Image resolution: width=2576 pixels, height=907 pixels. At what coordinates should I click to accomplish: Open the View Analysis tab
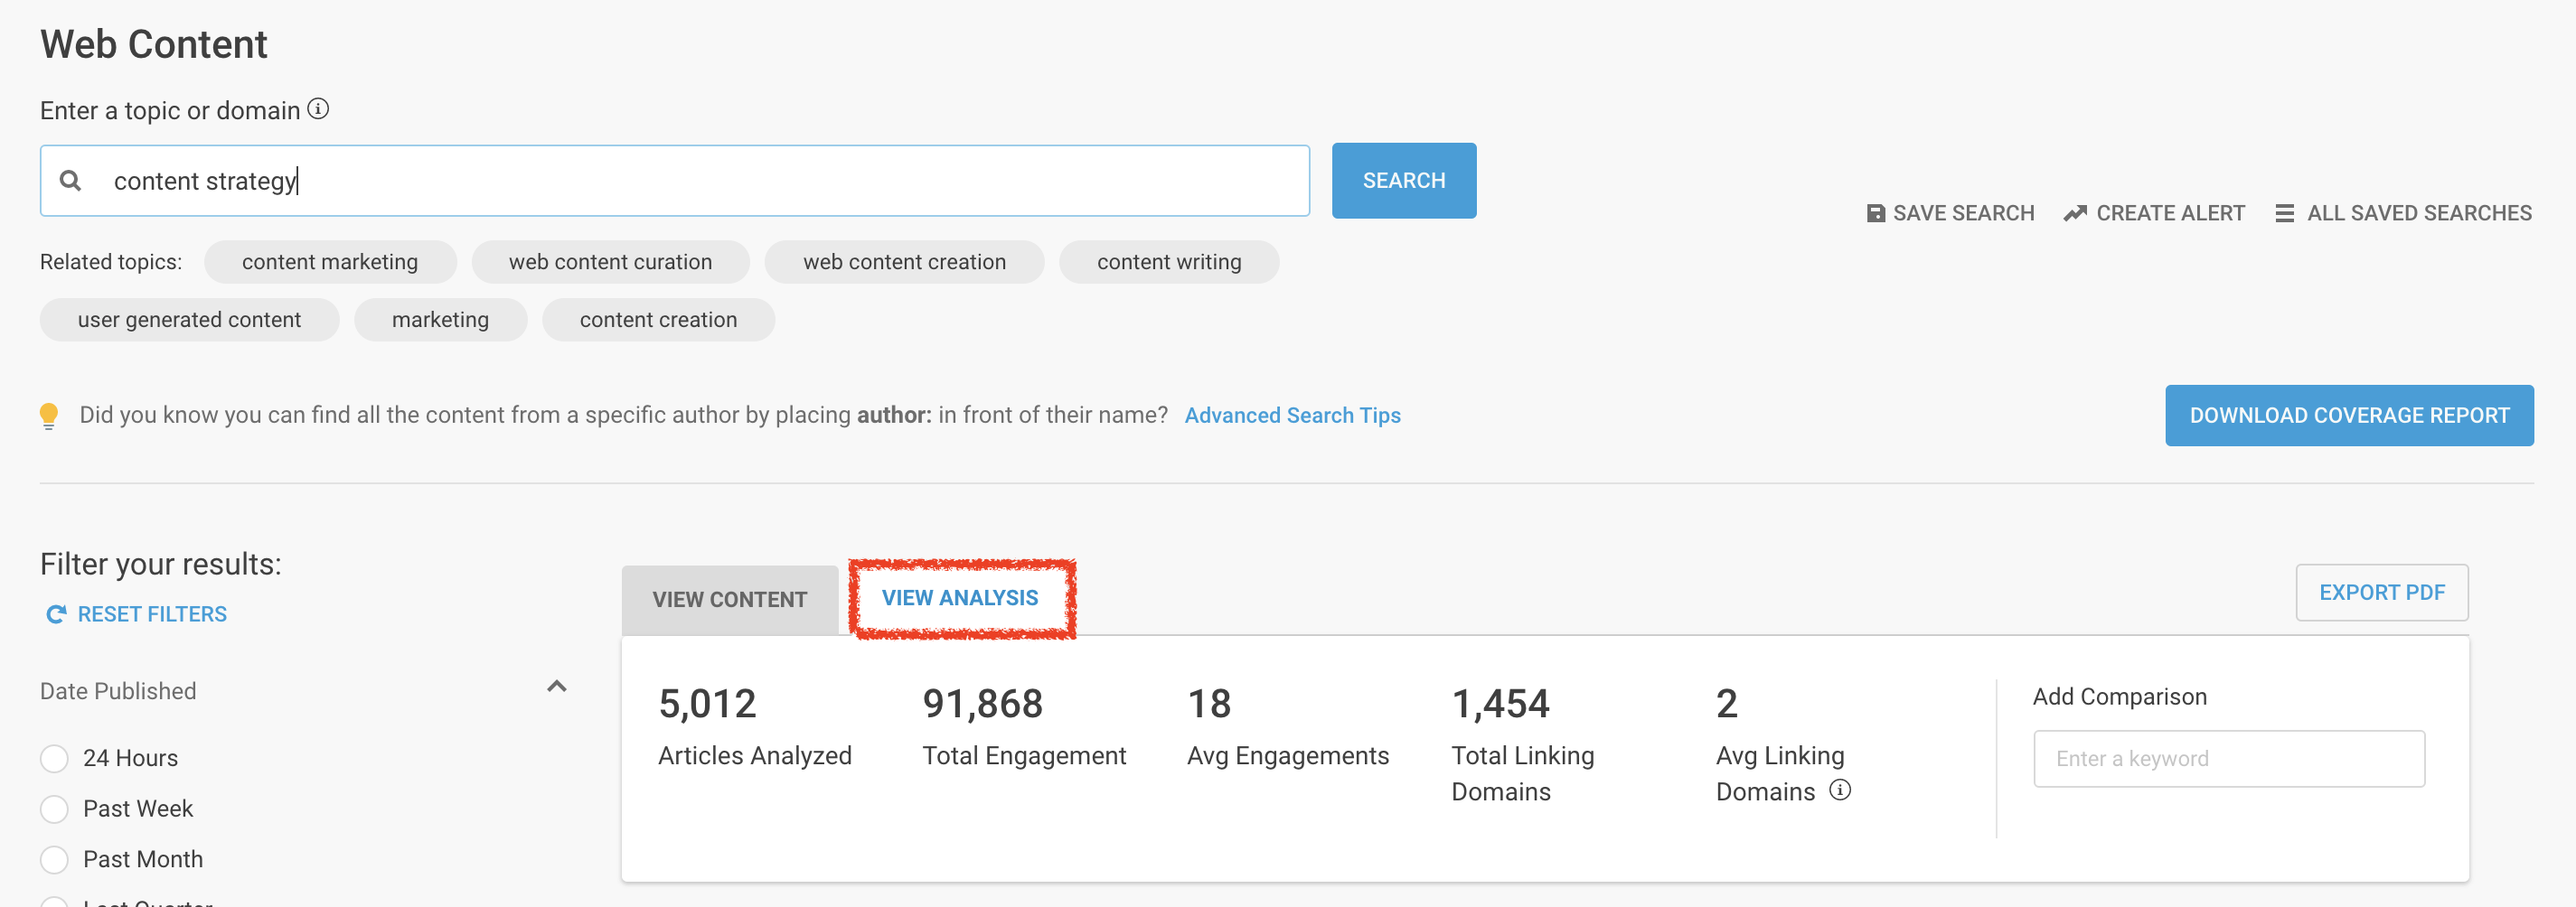pos(960,598)
